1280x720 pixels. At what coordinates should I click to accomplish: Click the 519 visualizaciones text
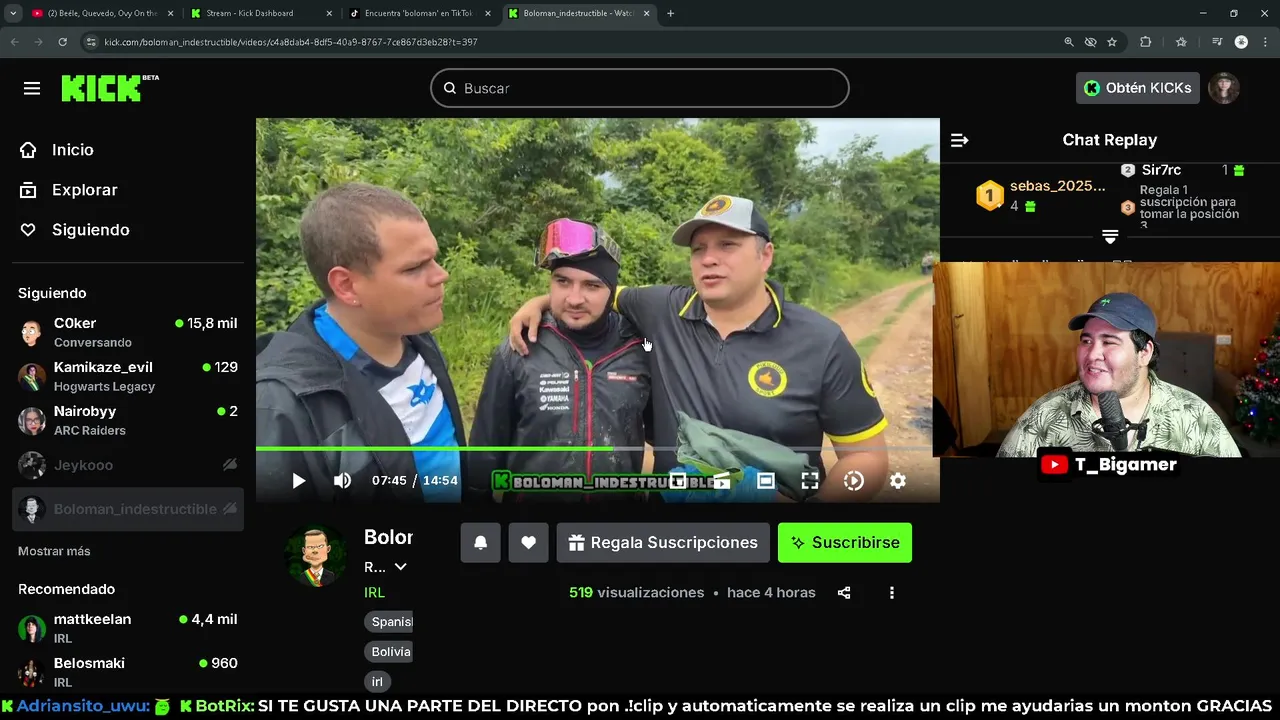[636, 592]
